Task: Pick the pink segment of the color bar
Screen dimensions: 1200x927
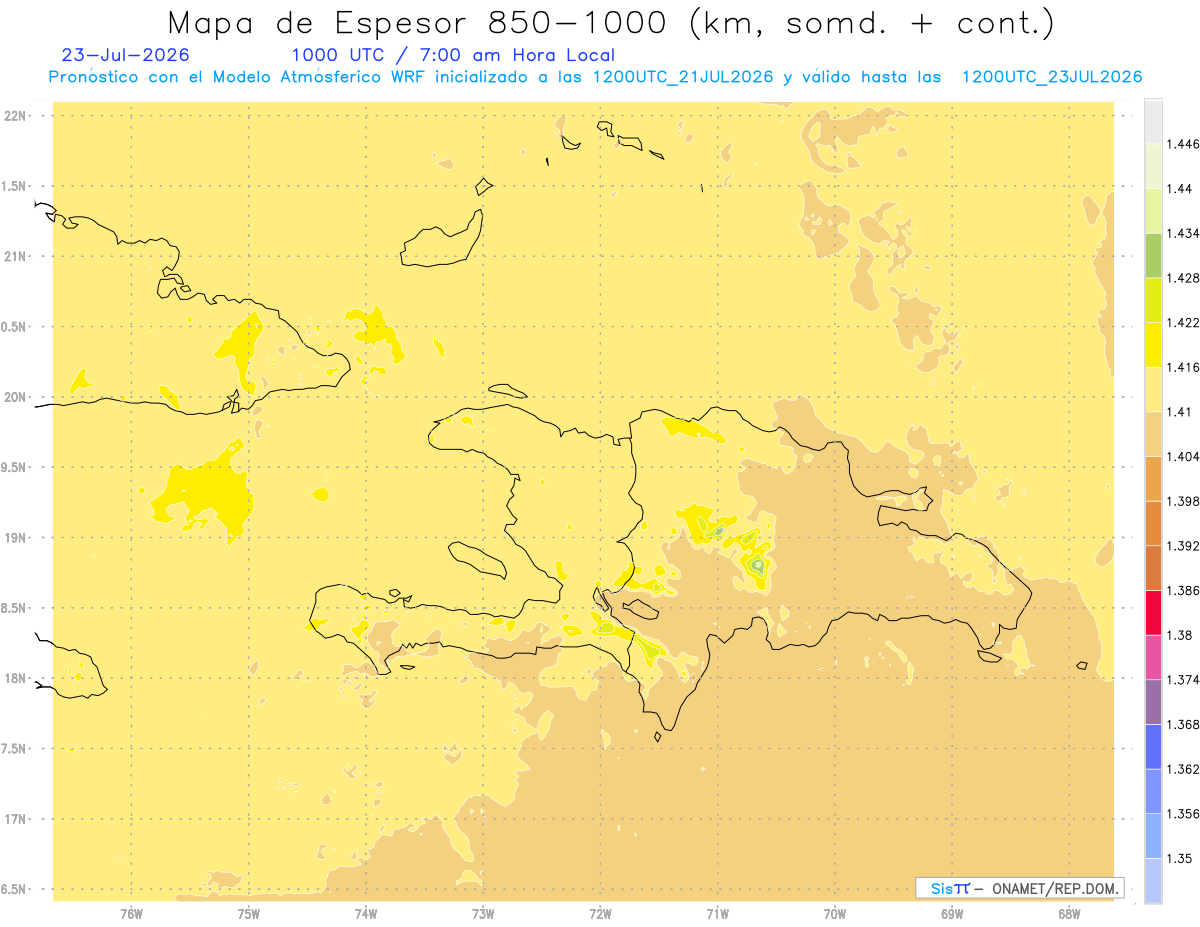Action: (1153, 656)
